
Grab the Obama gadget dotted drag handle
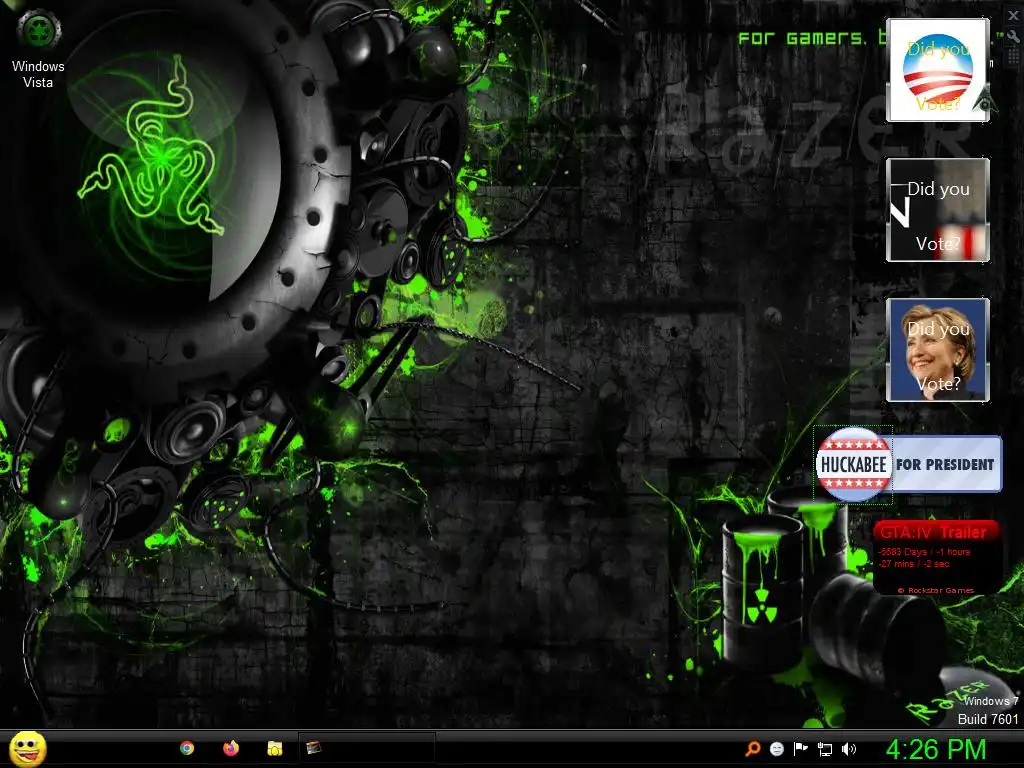pos(1013,57)
